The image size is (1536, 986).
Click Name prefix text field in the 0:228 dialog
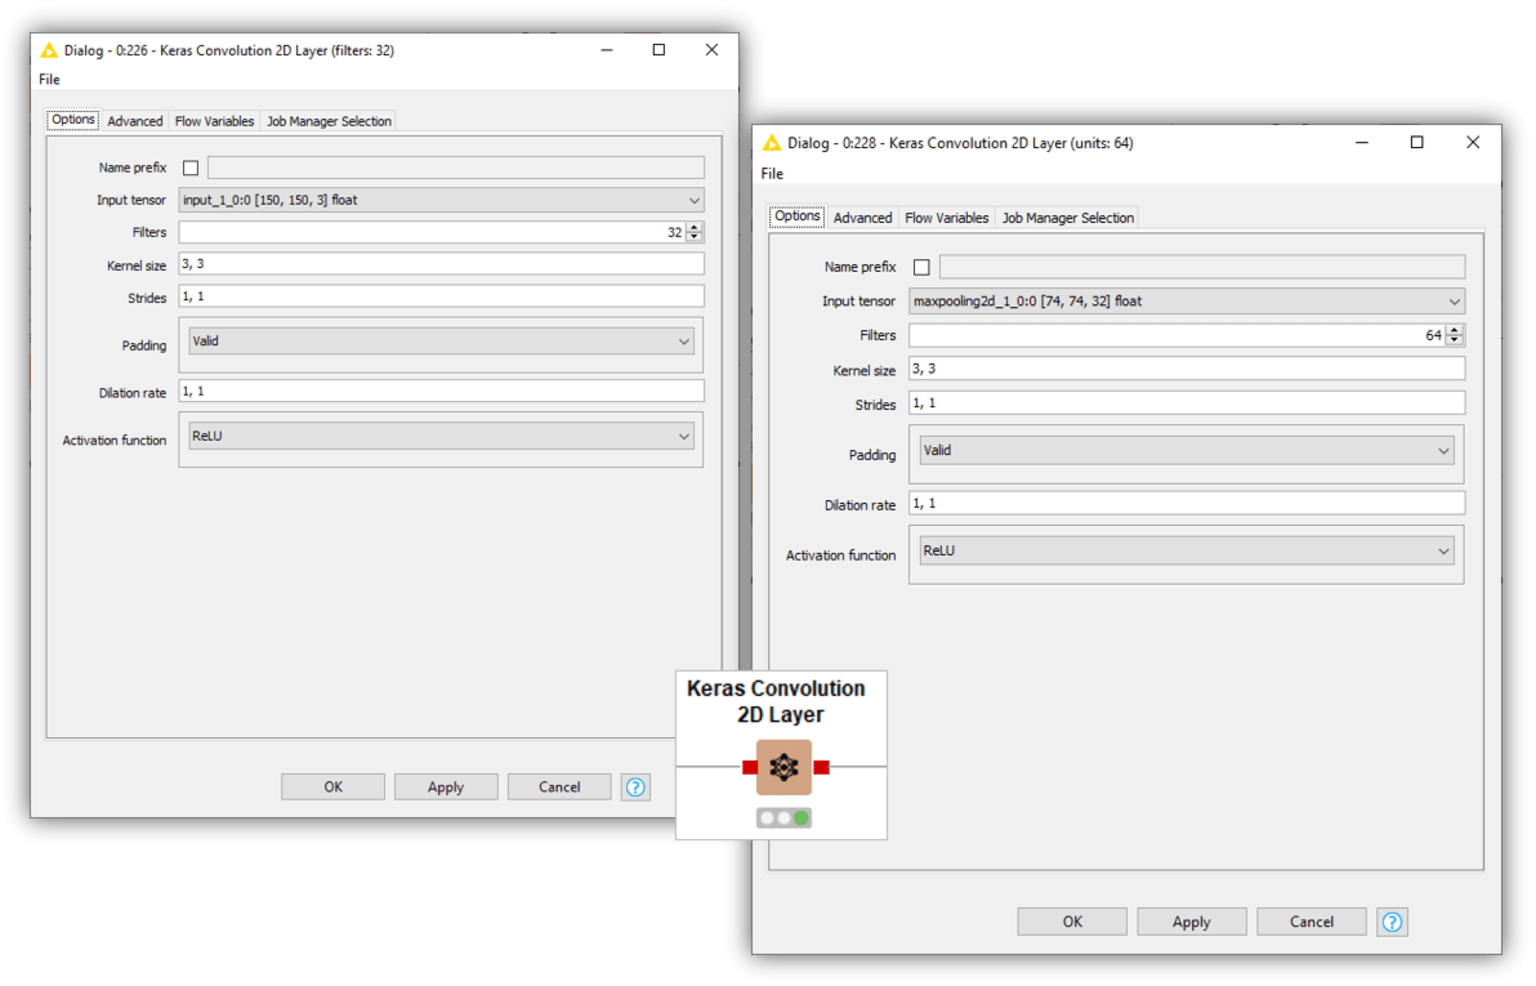click(x=1202, y=267)
